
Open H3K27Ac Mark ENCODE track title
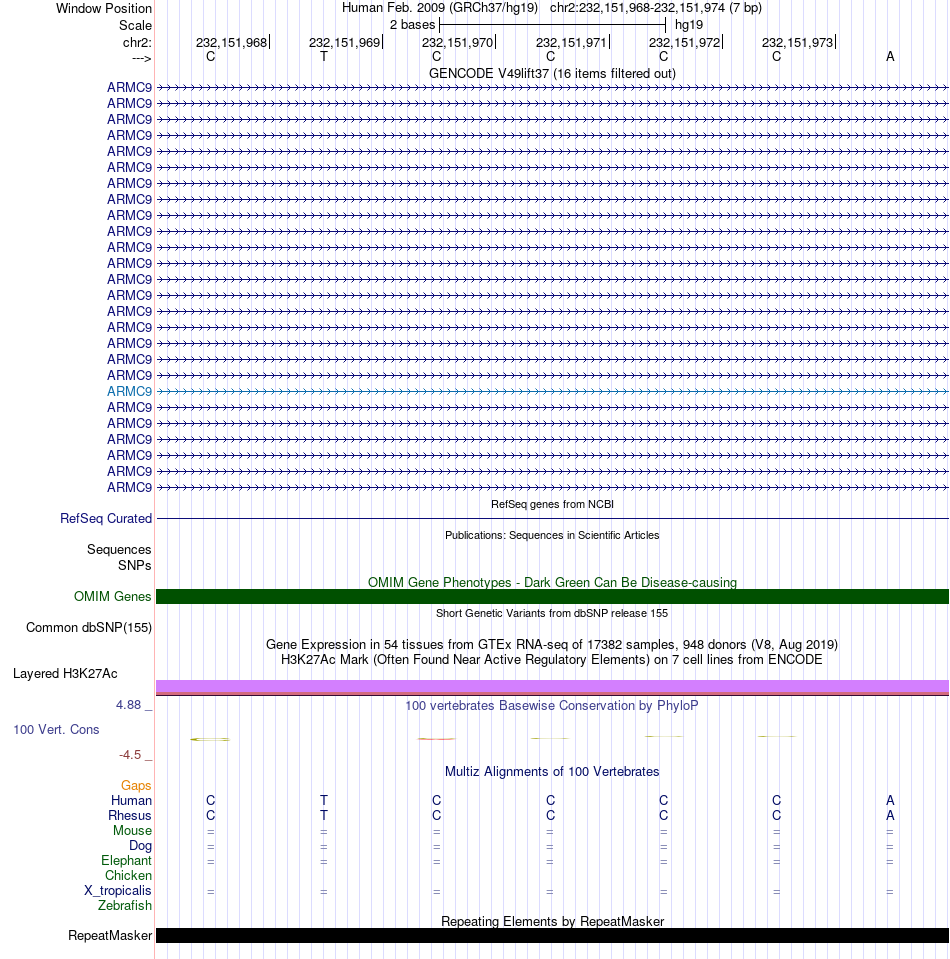coord(552,660)
